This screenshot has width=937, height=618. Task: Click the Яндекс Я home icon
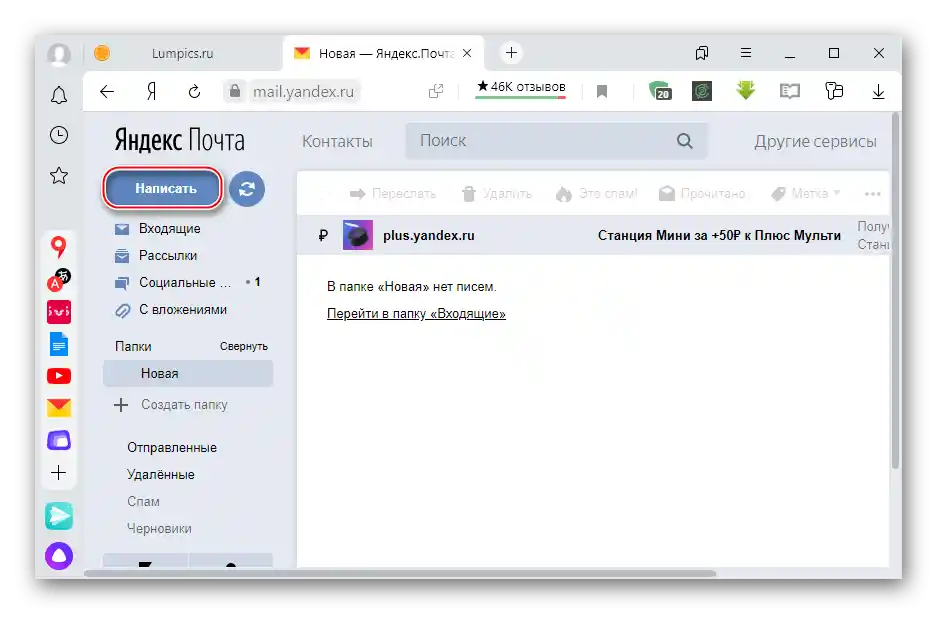click(152, 91)
